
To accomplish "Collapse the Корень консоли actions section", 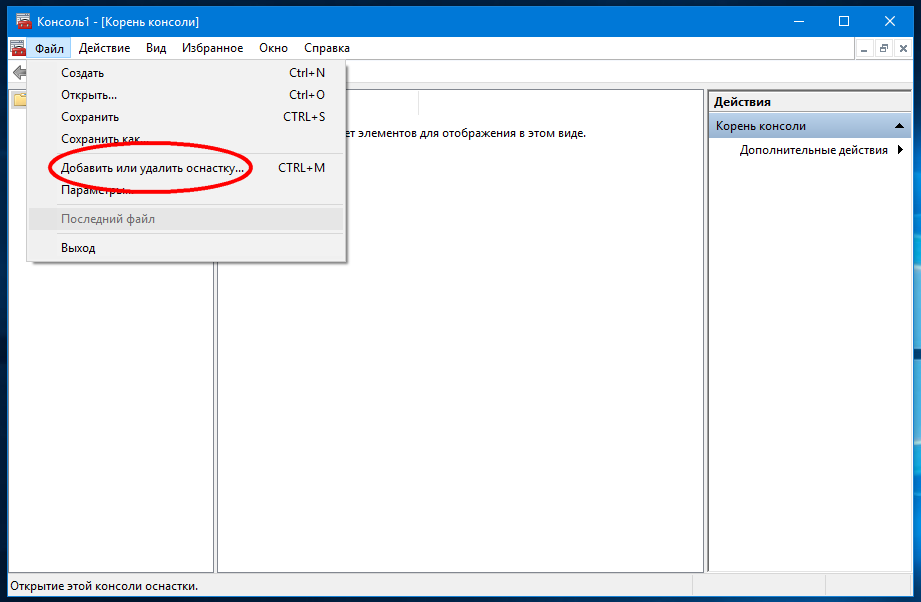I will (x=899, y=126).
